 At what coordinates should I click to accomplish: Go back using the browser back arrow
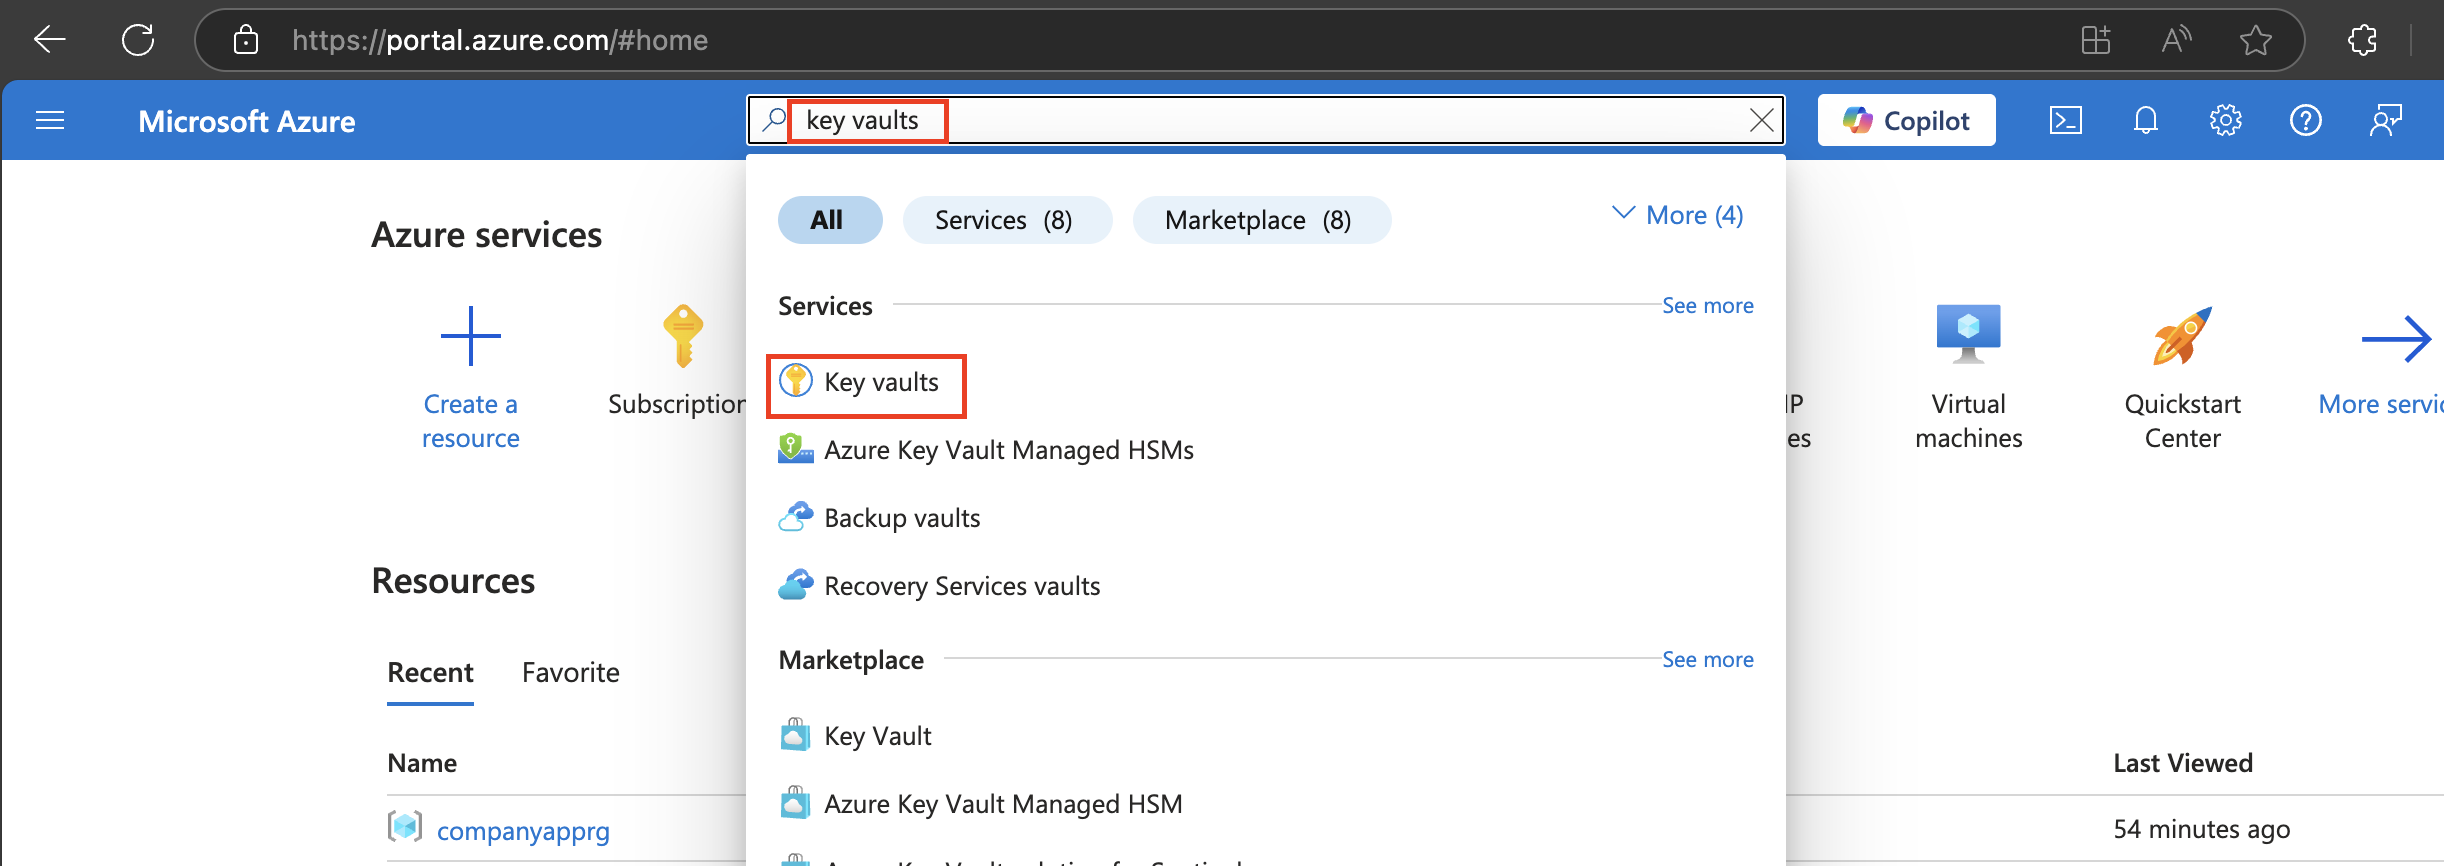(x=49, y=40)
